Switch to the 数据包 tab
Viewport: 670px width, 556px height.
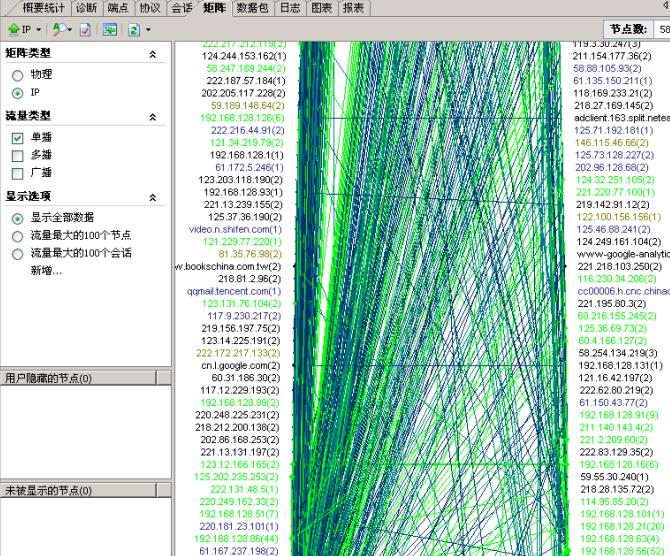pyautogui.click(x=253, y=7)
